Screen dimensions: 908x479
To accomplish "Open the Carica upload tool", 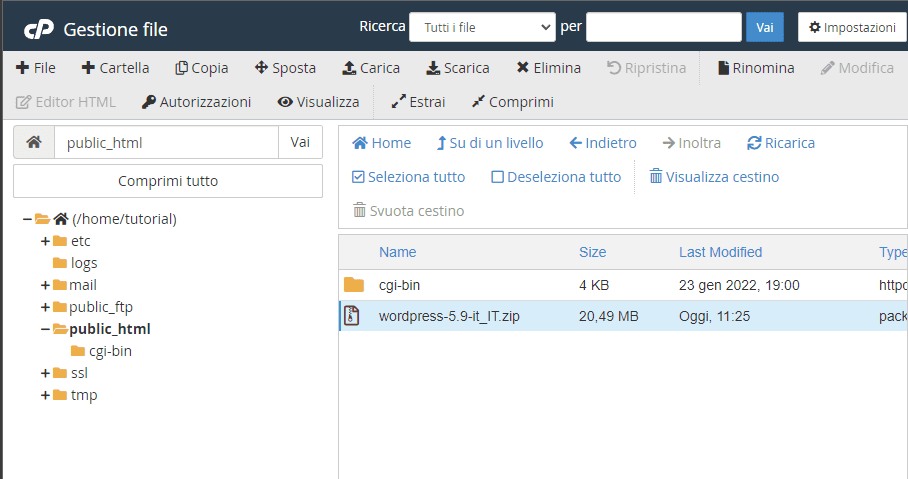I will coord(371,68).
